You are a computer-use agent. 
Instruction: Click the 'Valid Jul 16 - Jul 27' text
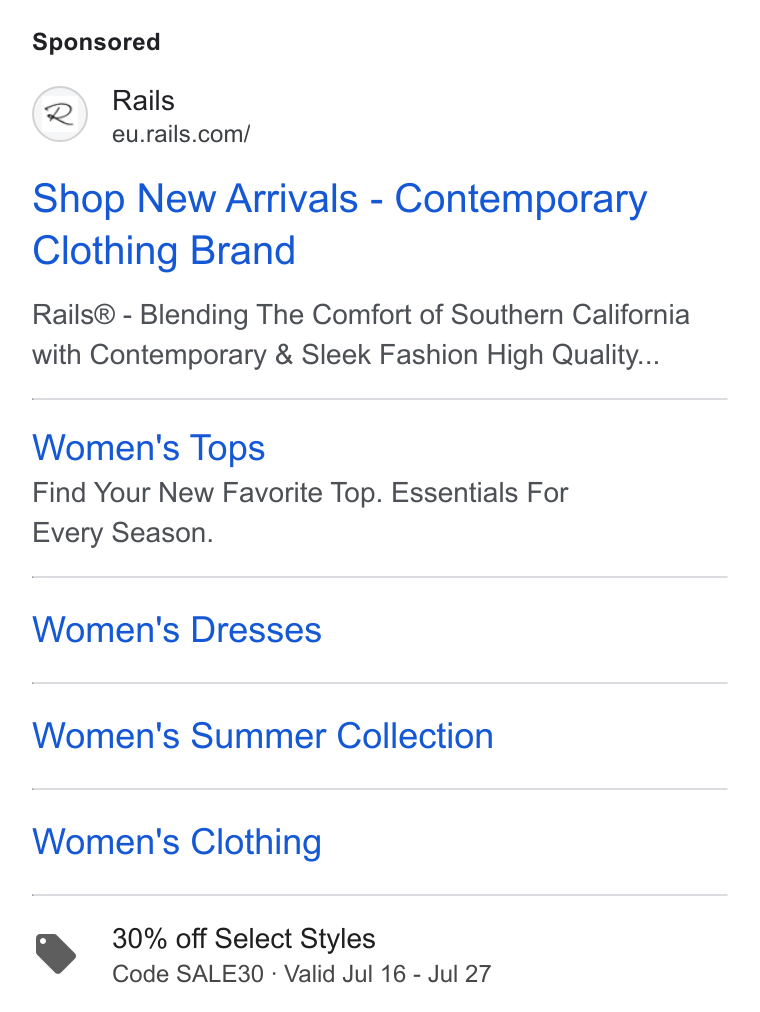tap(388, 974)
